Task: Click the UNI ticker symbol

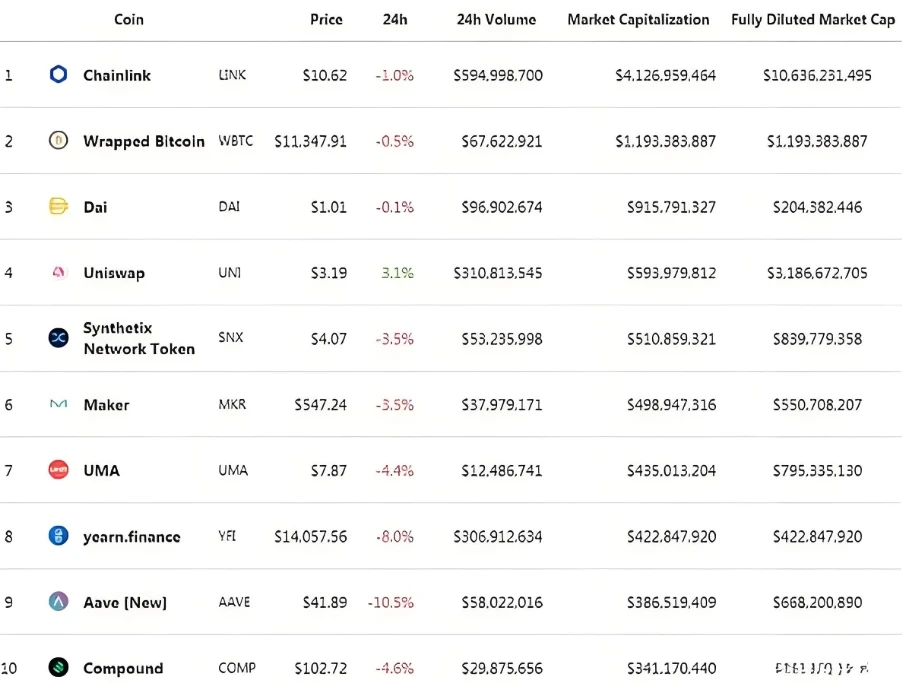Action: point(230,273)
